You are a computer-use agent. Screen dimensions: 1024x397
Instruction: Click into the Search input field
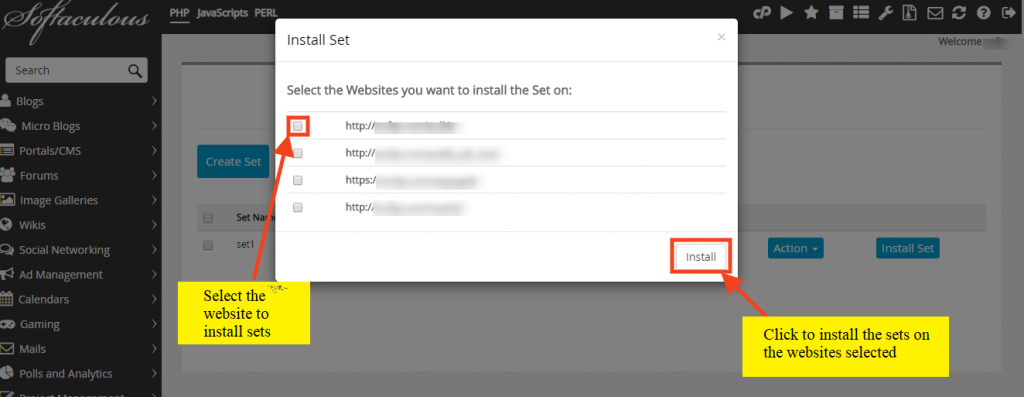coord(65,71)
